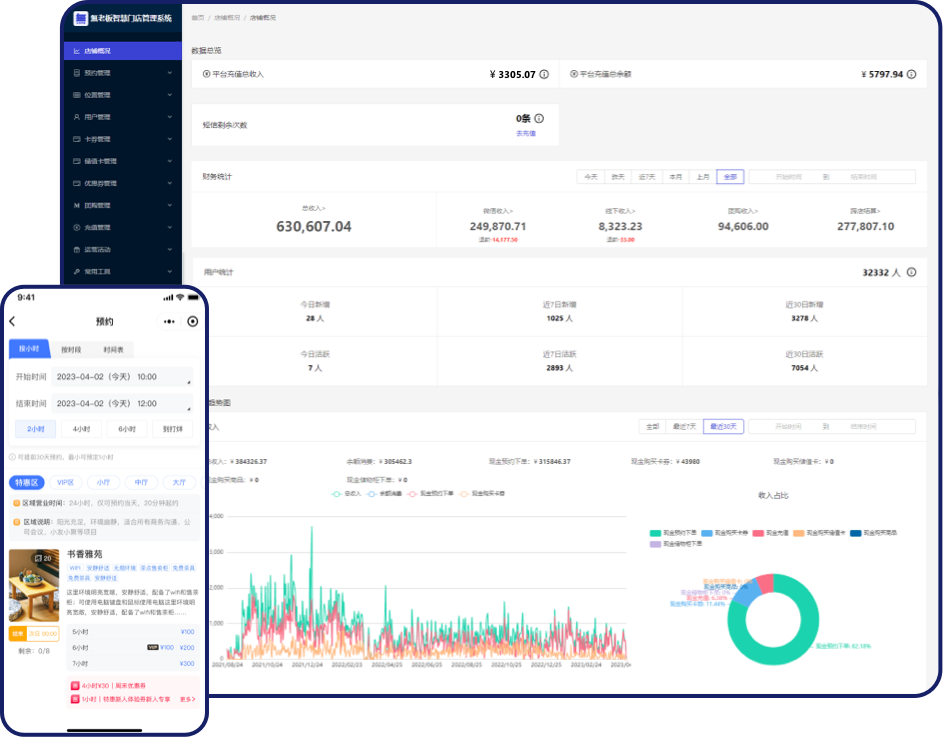Select the VIP区 area tab
Image resolution: width=944 pixels, height=738 pixels.
pyautogui.click(x=65, y=482)
